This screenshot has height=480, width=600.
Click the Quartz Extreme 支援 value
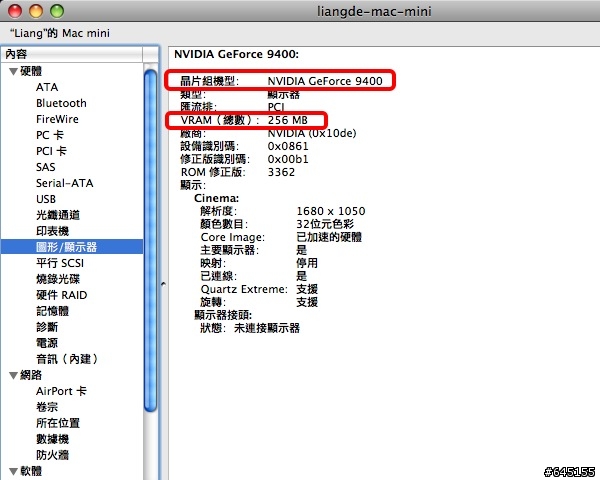(x=307, y=289)
